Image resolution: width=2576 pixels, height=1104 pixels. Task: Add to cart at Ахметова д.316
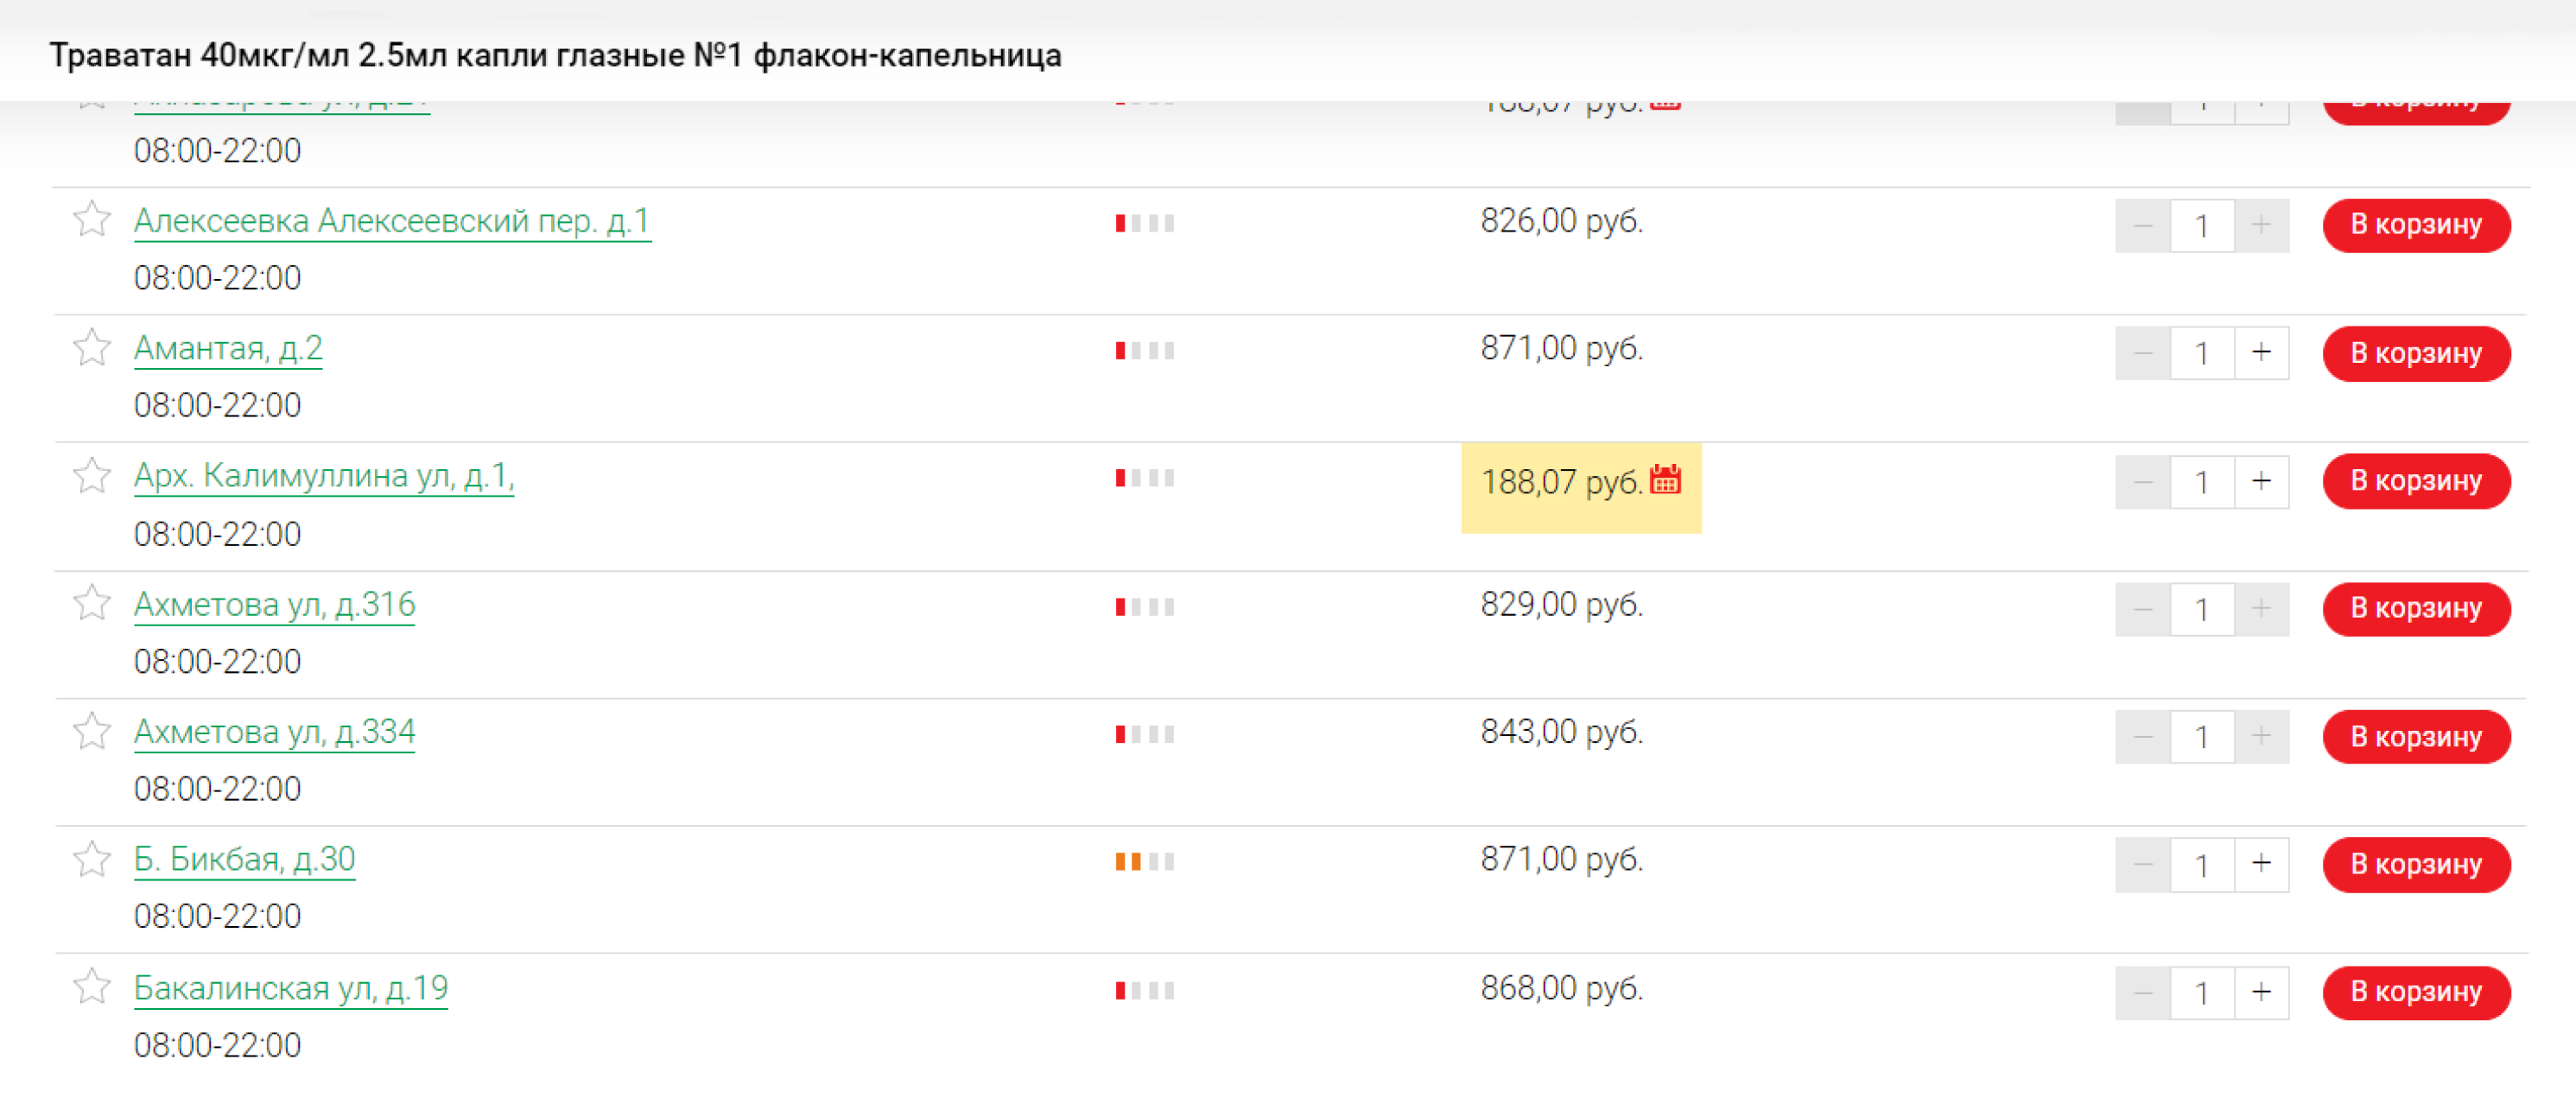(x=2416, y=609)
